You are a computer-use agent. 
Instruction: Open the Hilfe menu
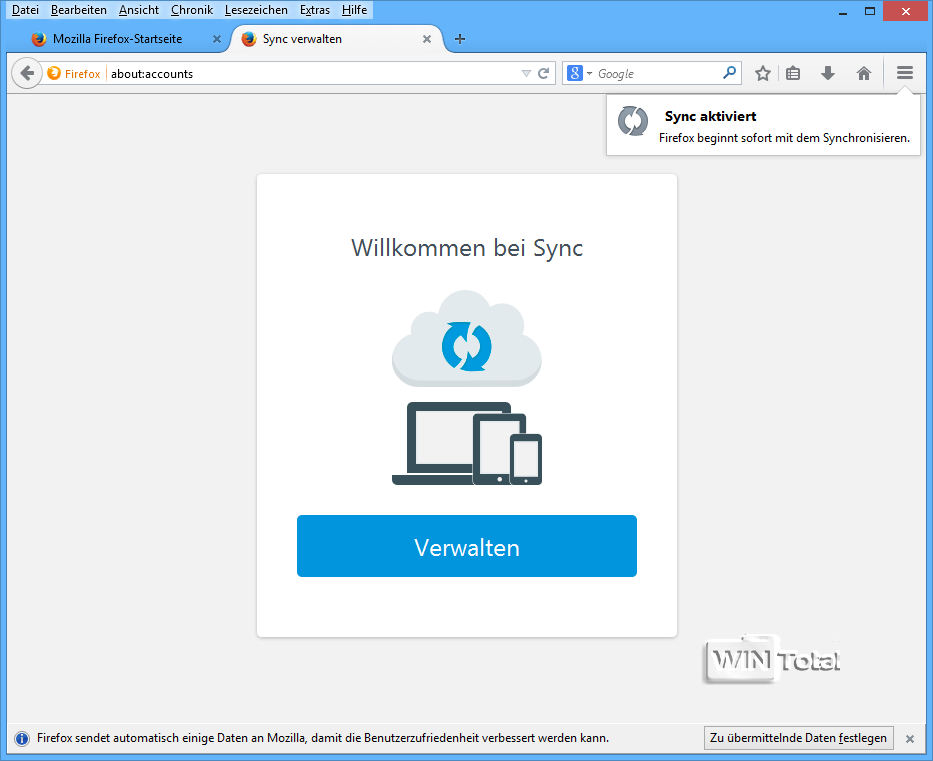(354, 10)
